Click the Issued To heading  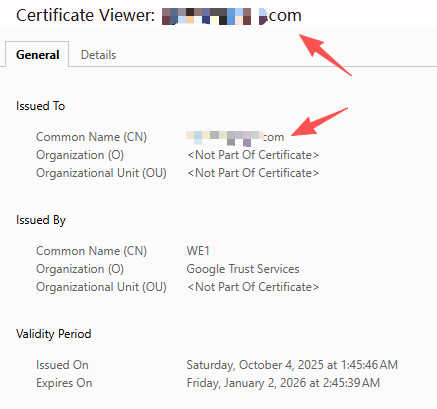(x=40, y=106)
